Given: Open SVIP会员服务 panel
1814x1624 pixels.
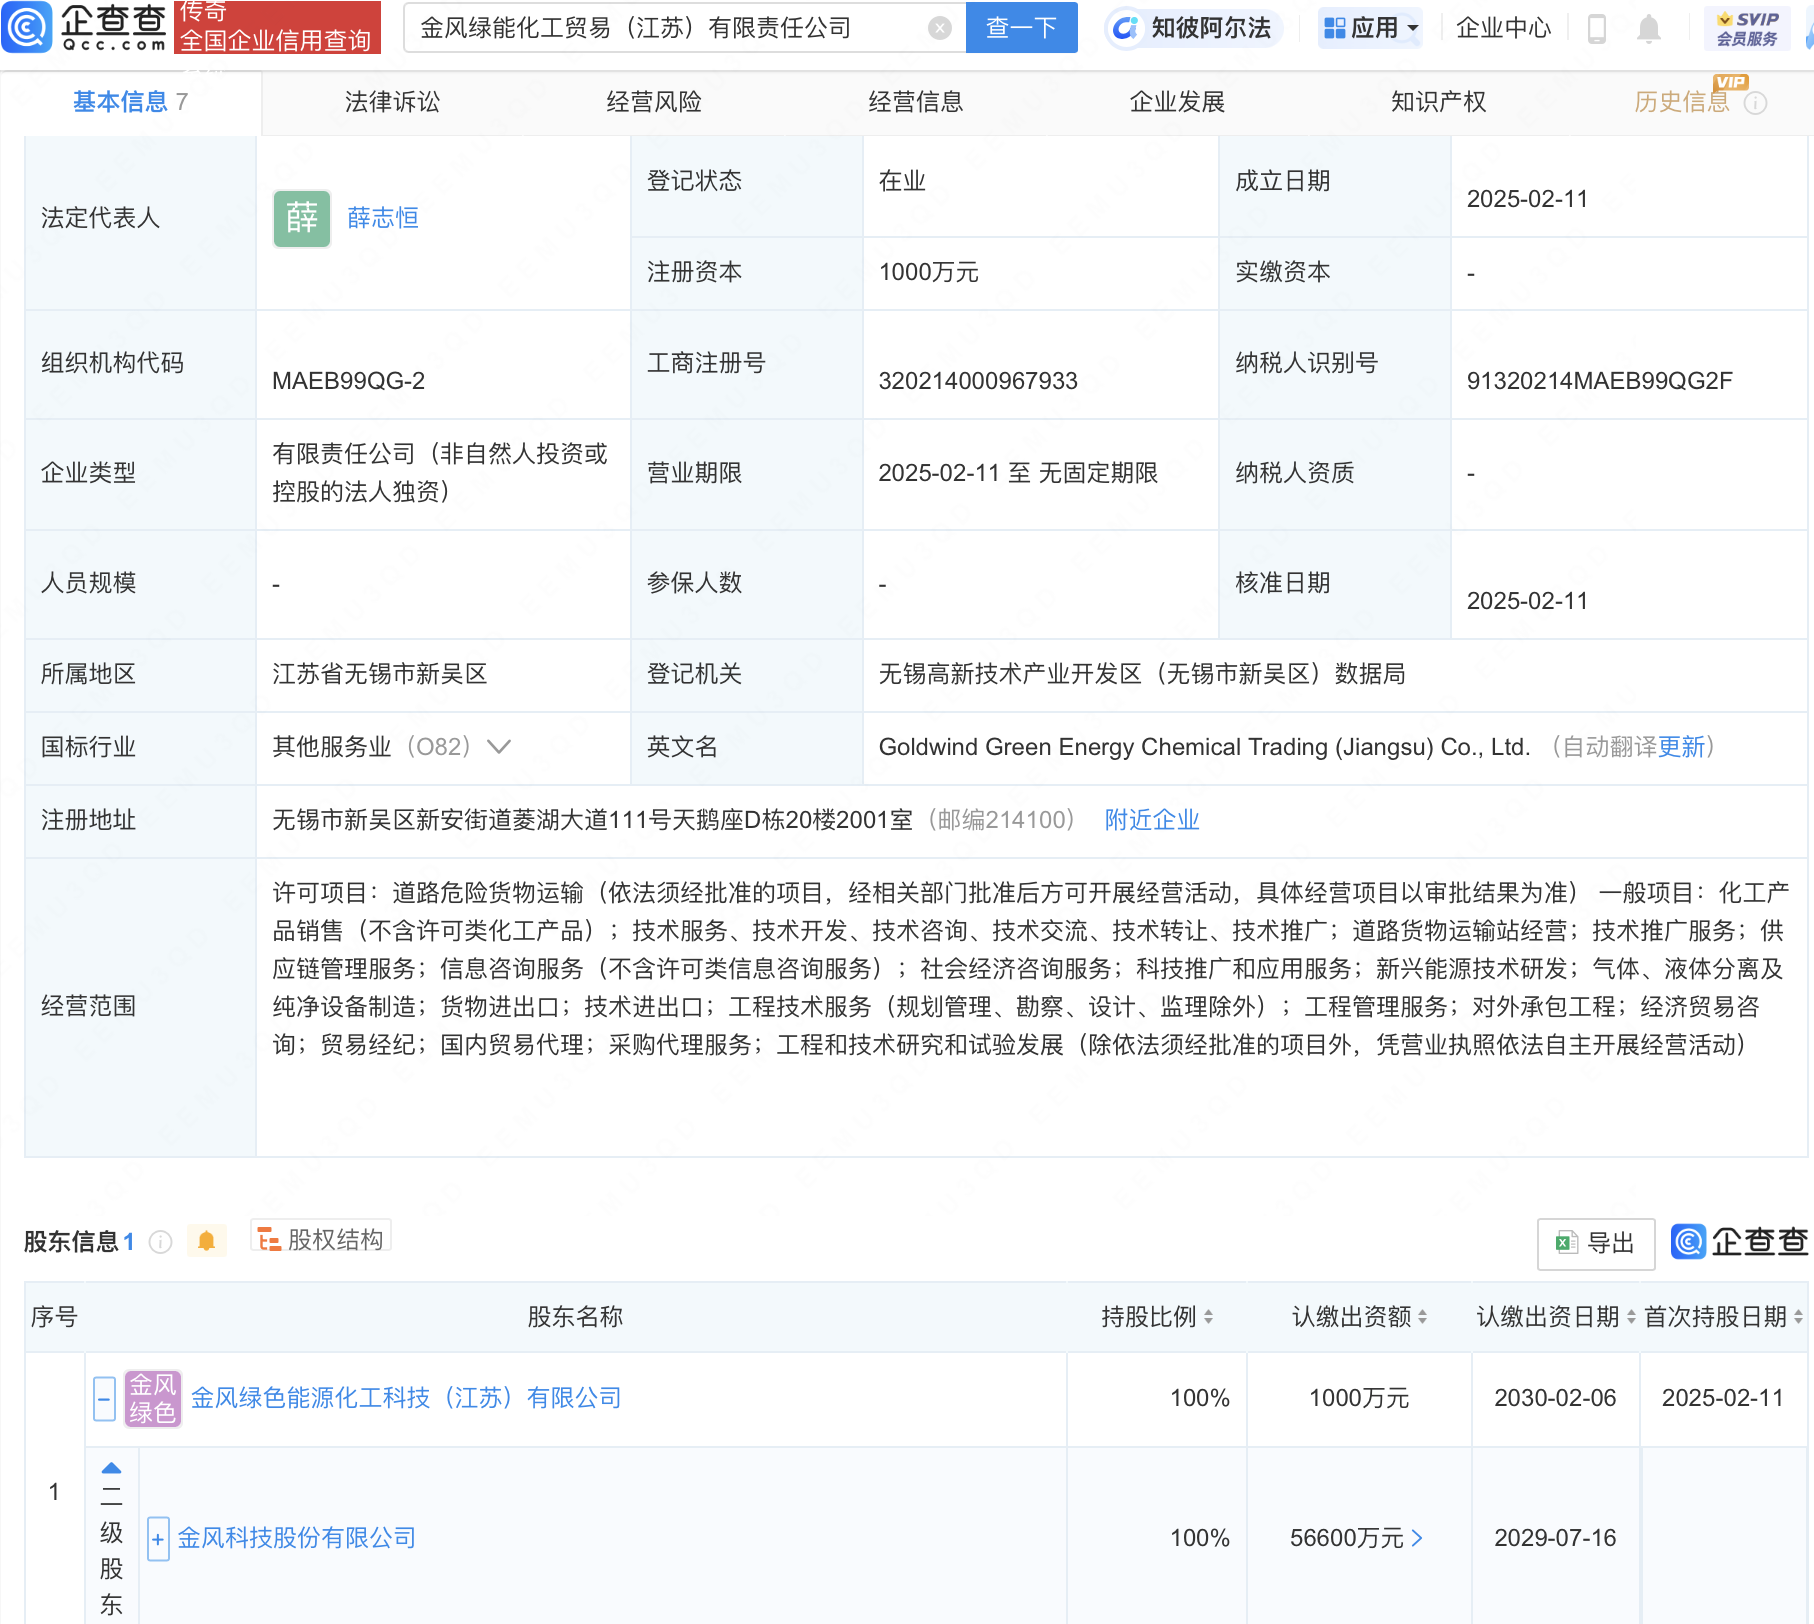Looking at the screenshot, I should point(1745,27).
